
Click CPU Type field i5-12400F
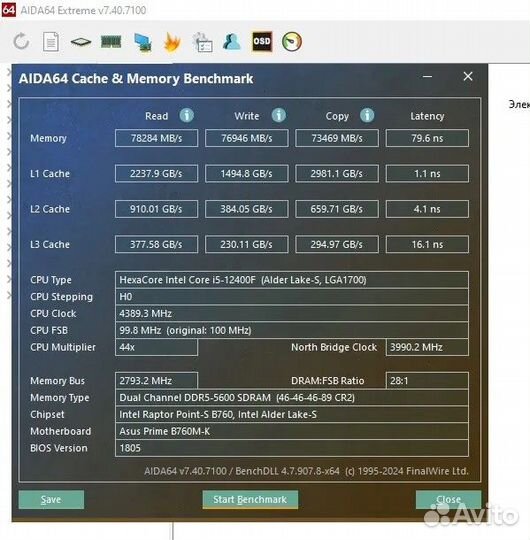(x=292, y=280)
